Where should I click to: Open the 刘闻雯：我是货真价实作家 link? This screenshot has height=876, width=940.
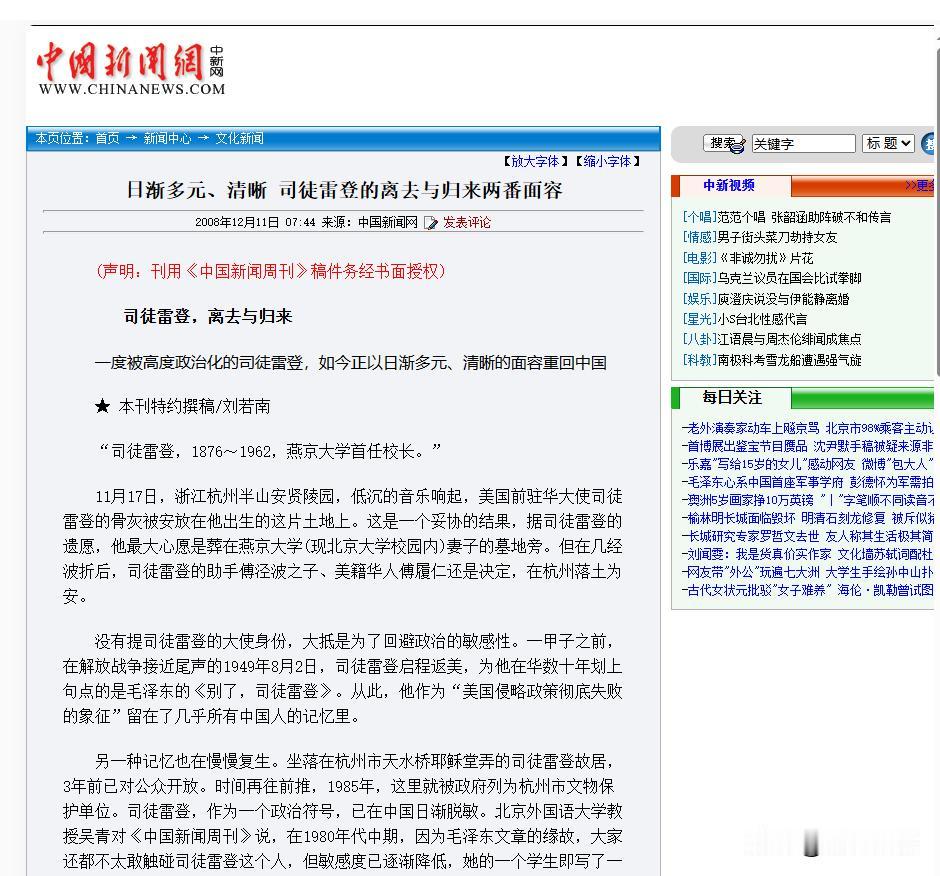click(758, 554)
